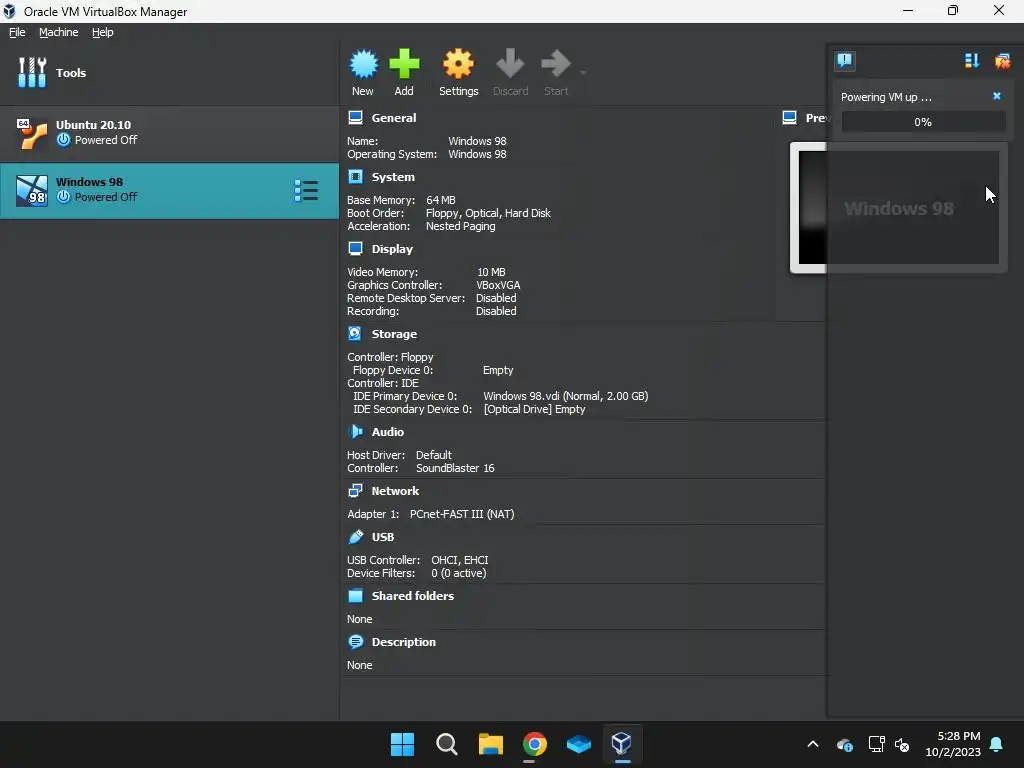Image resolution: width=1024 pixels, height=768 pixels.
Task: Click the 'PCnet-FAST III (NAT)' adapter text
Action: (462, 514)
